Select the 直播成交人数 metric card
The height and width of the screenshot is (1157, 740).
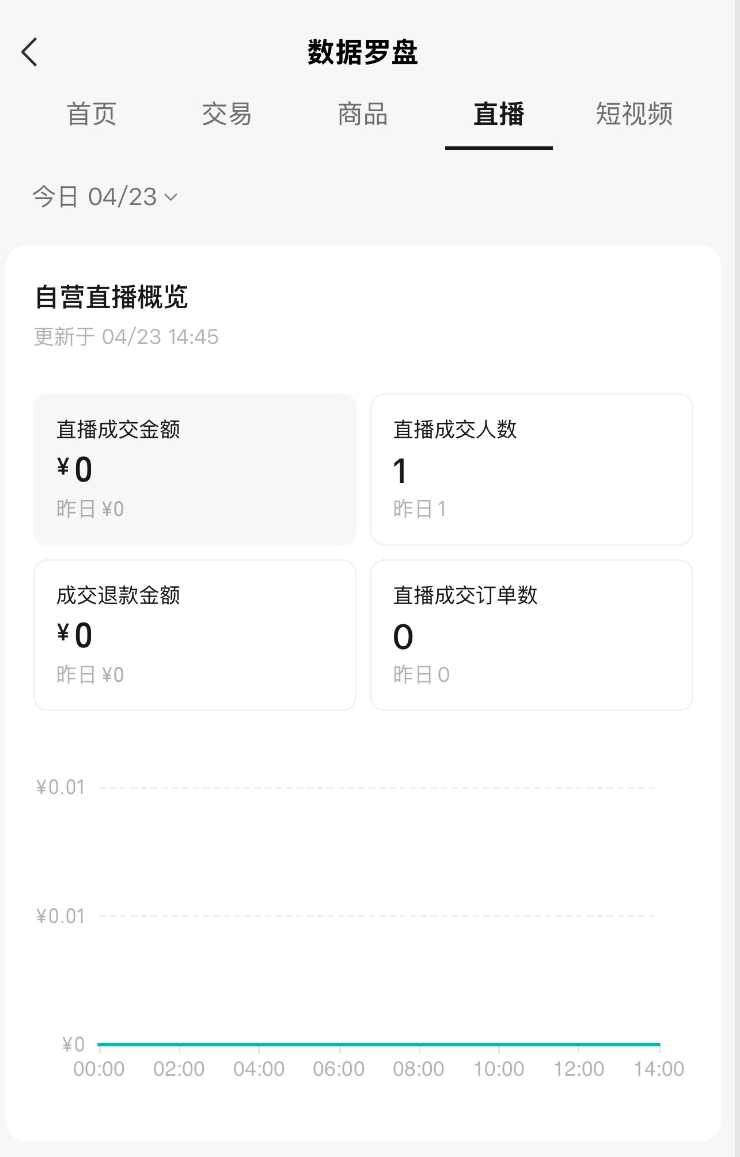[x=532, y=469]
